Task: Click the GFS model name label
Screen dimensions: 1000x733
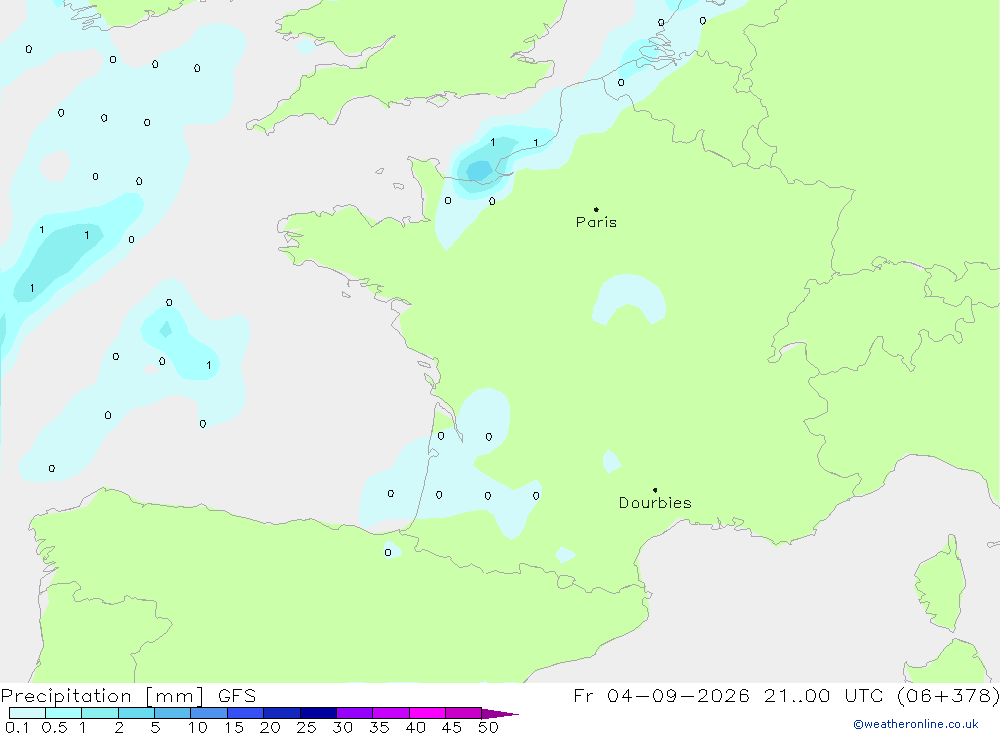Action: point(237,696)
